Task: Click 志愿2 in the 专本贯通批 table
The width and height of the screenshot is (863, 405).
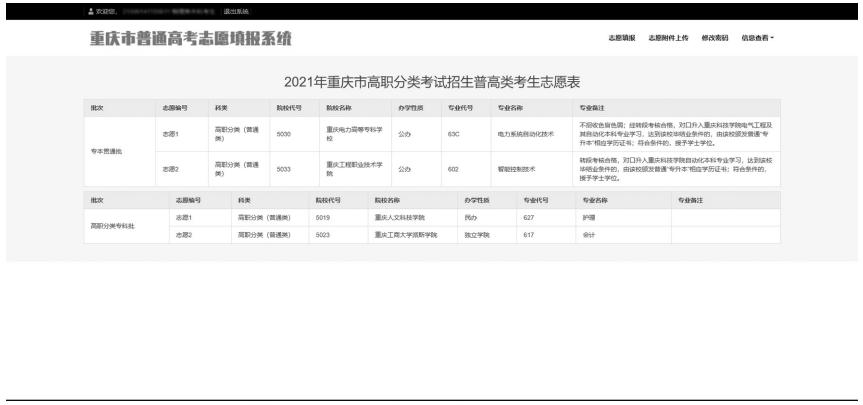Action: [x=170, y=169]
